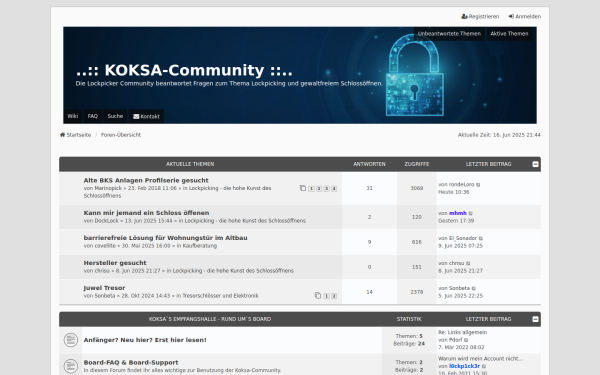Open the Wiki menu item
The height and width of the screenshot is (375, 600).
point(73,116)
